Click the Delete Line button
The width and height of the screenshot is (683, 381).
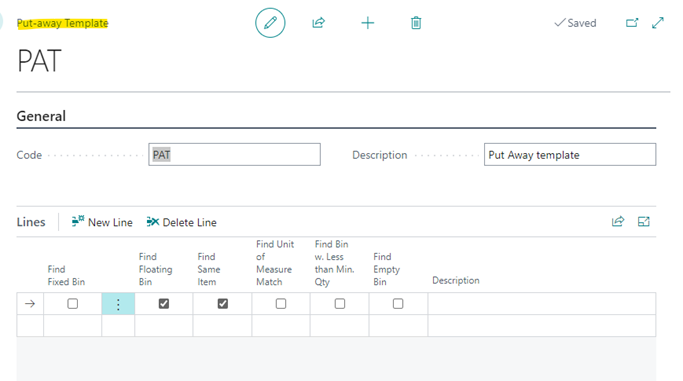(x=181, y=222)
